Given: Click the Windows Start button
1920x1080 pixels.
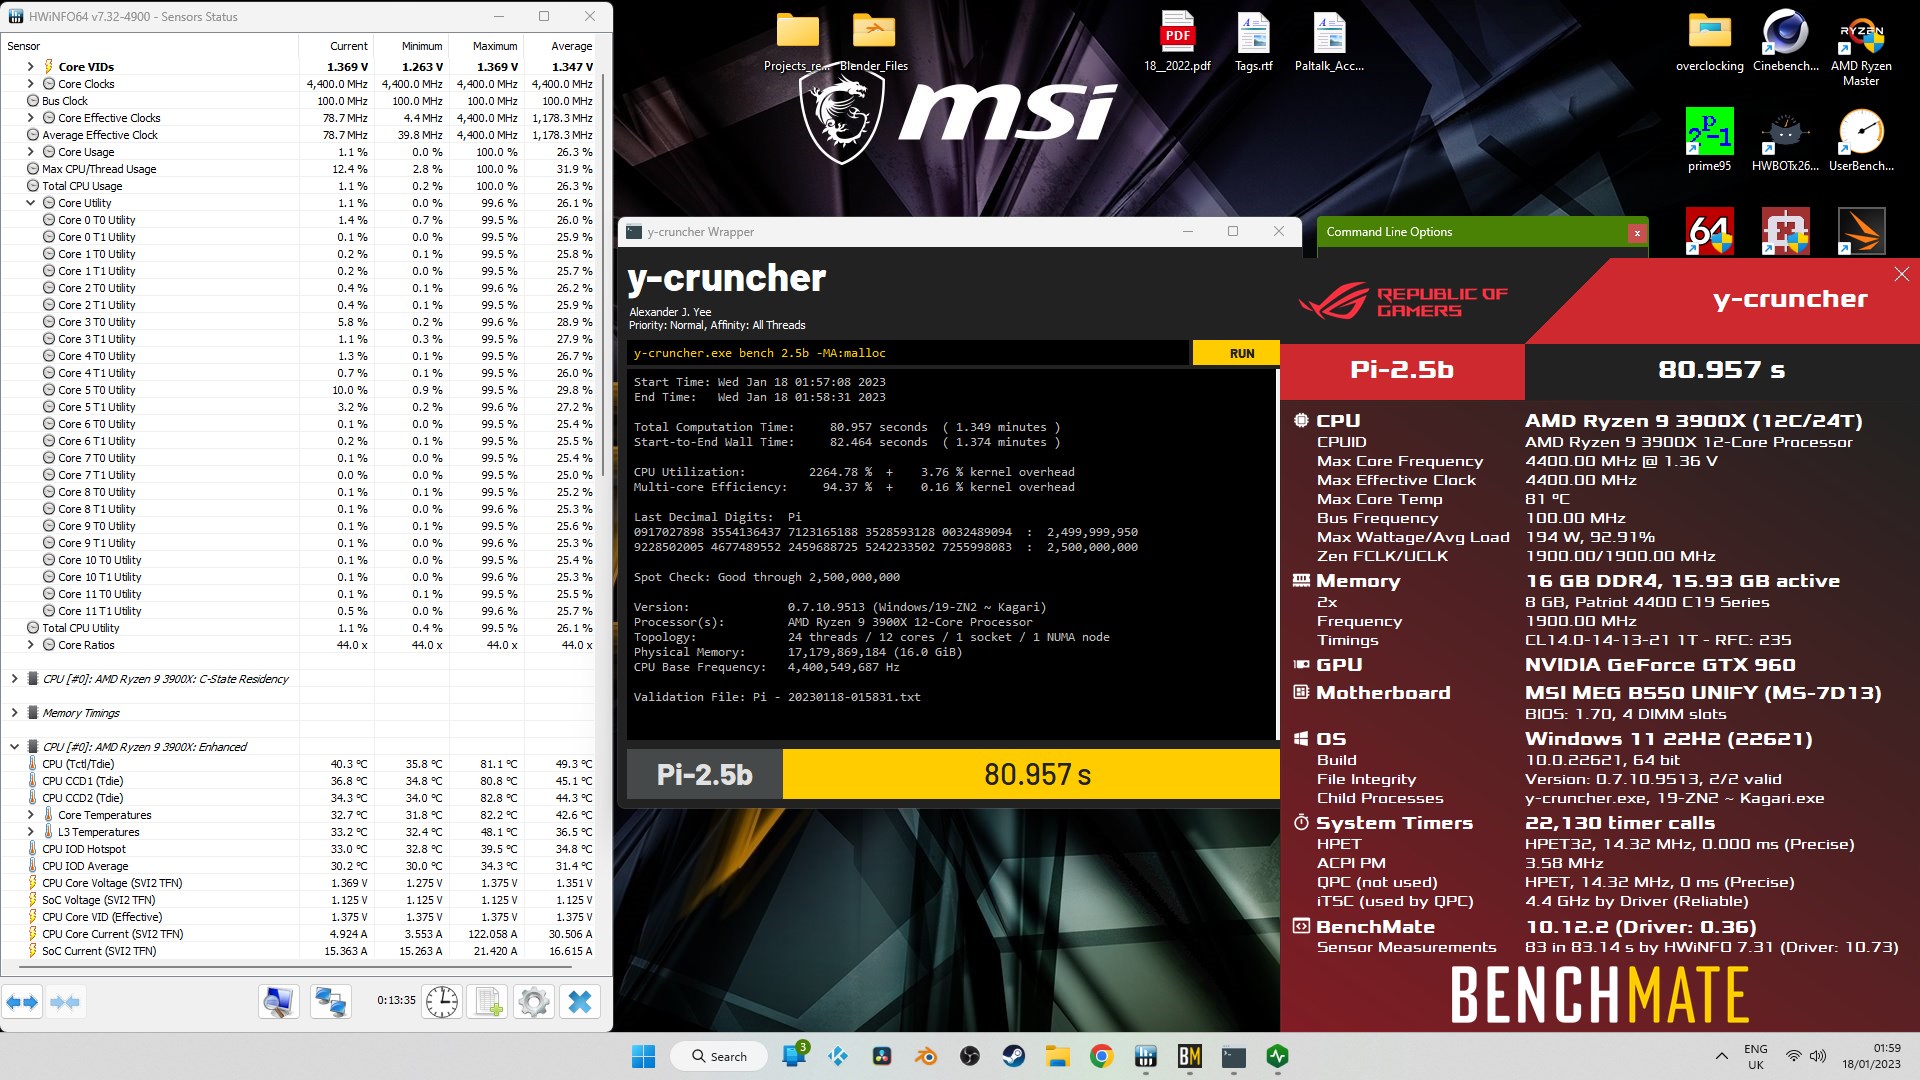Looking at the screenshot, I should (643, 1056).
